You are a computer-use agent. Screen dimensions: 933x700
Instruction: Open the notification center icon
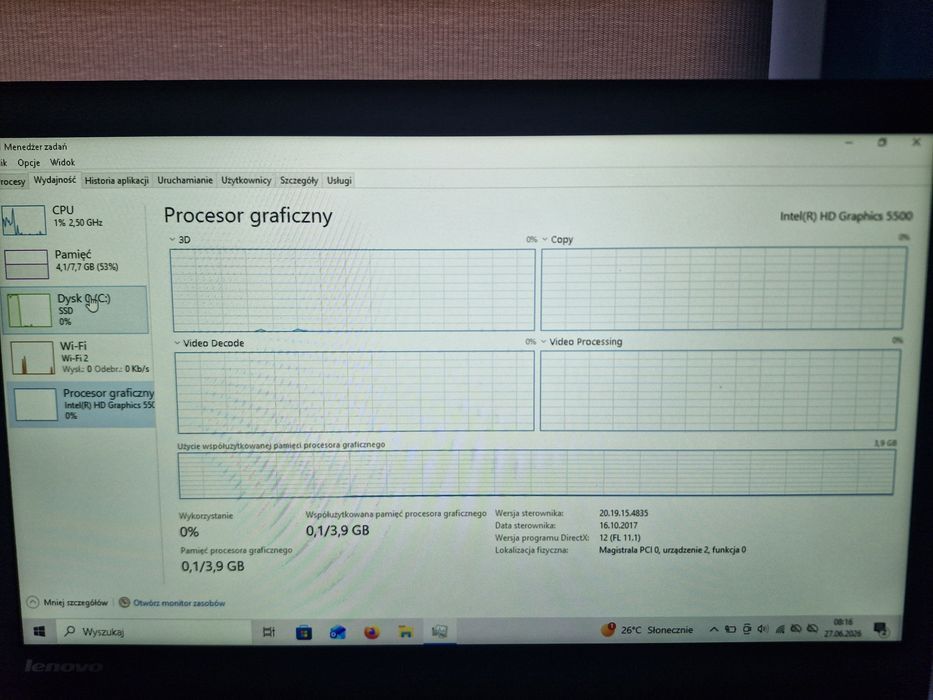click(880, 628)
